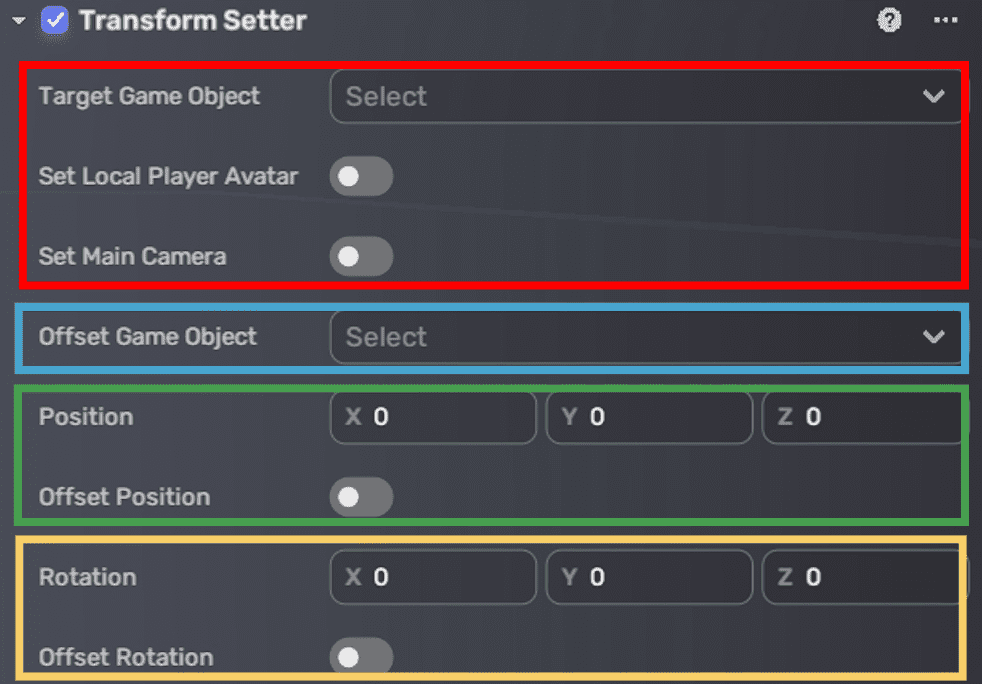
Task: Click the Position X value field
Action: (x=430, y=417)
